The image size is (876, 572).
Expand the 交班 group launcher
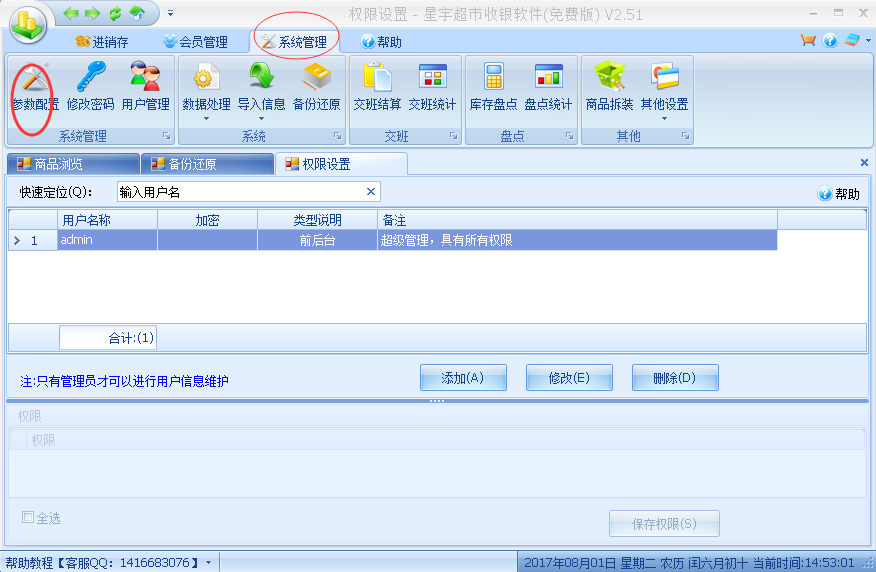pos(454,136)
